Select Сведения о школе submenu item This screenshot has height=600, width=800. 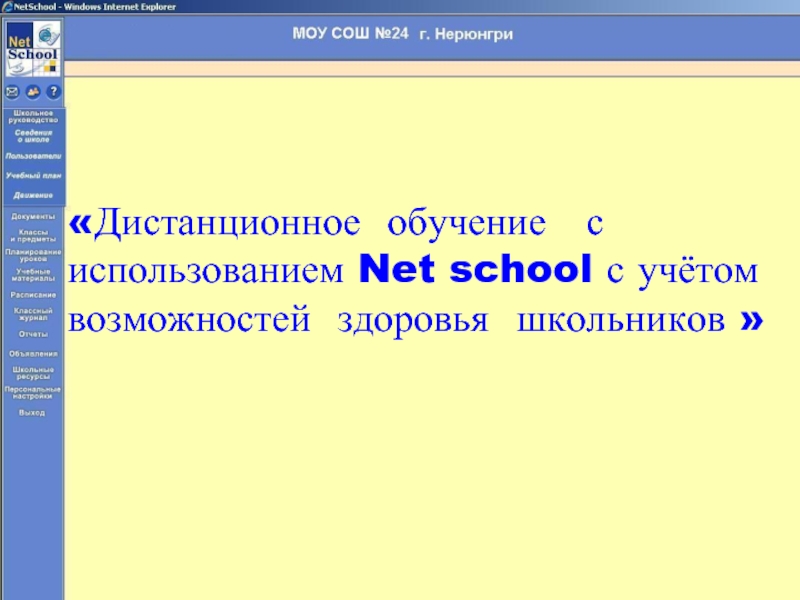[34, 136]
